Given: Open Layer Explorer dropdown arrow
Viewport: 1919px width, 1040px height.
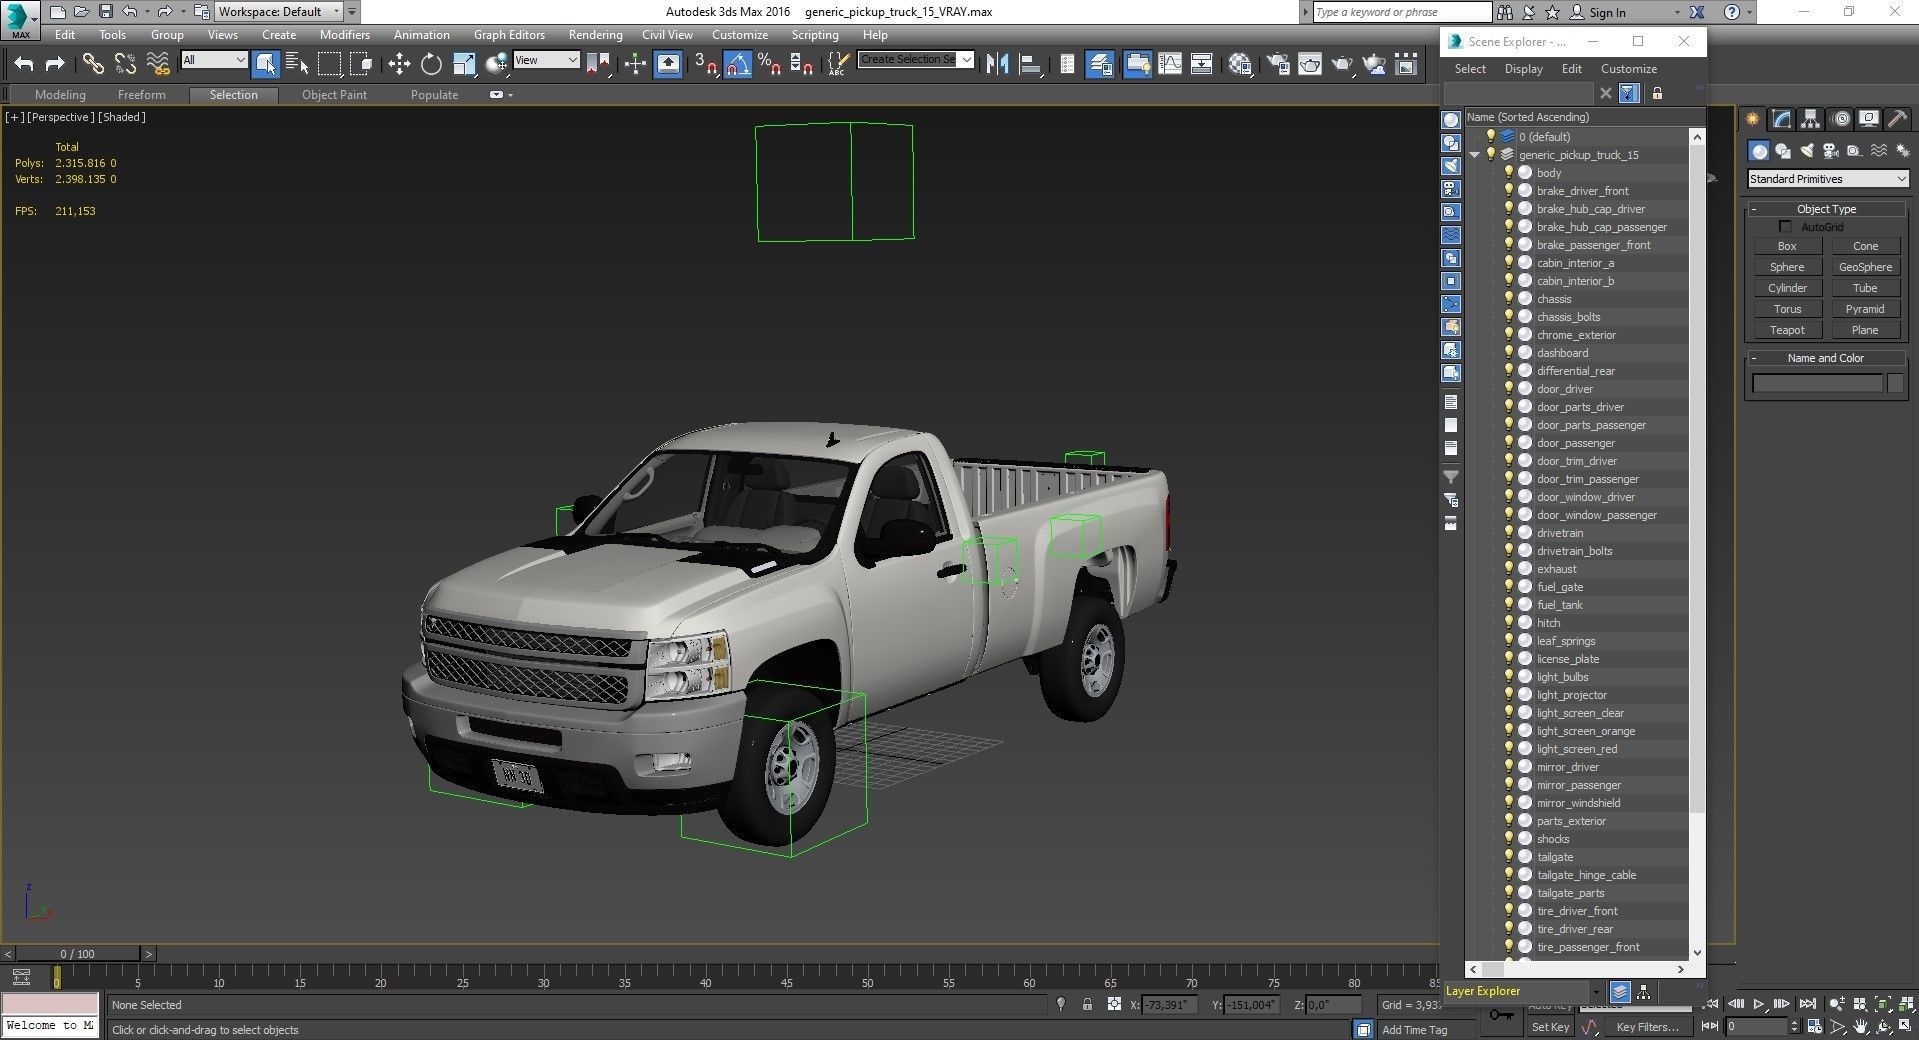Looking at the screenshot, I should tap(1595, 991).
